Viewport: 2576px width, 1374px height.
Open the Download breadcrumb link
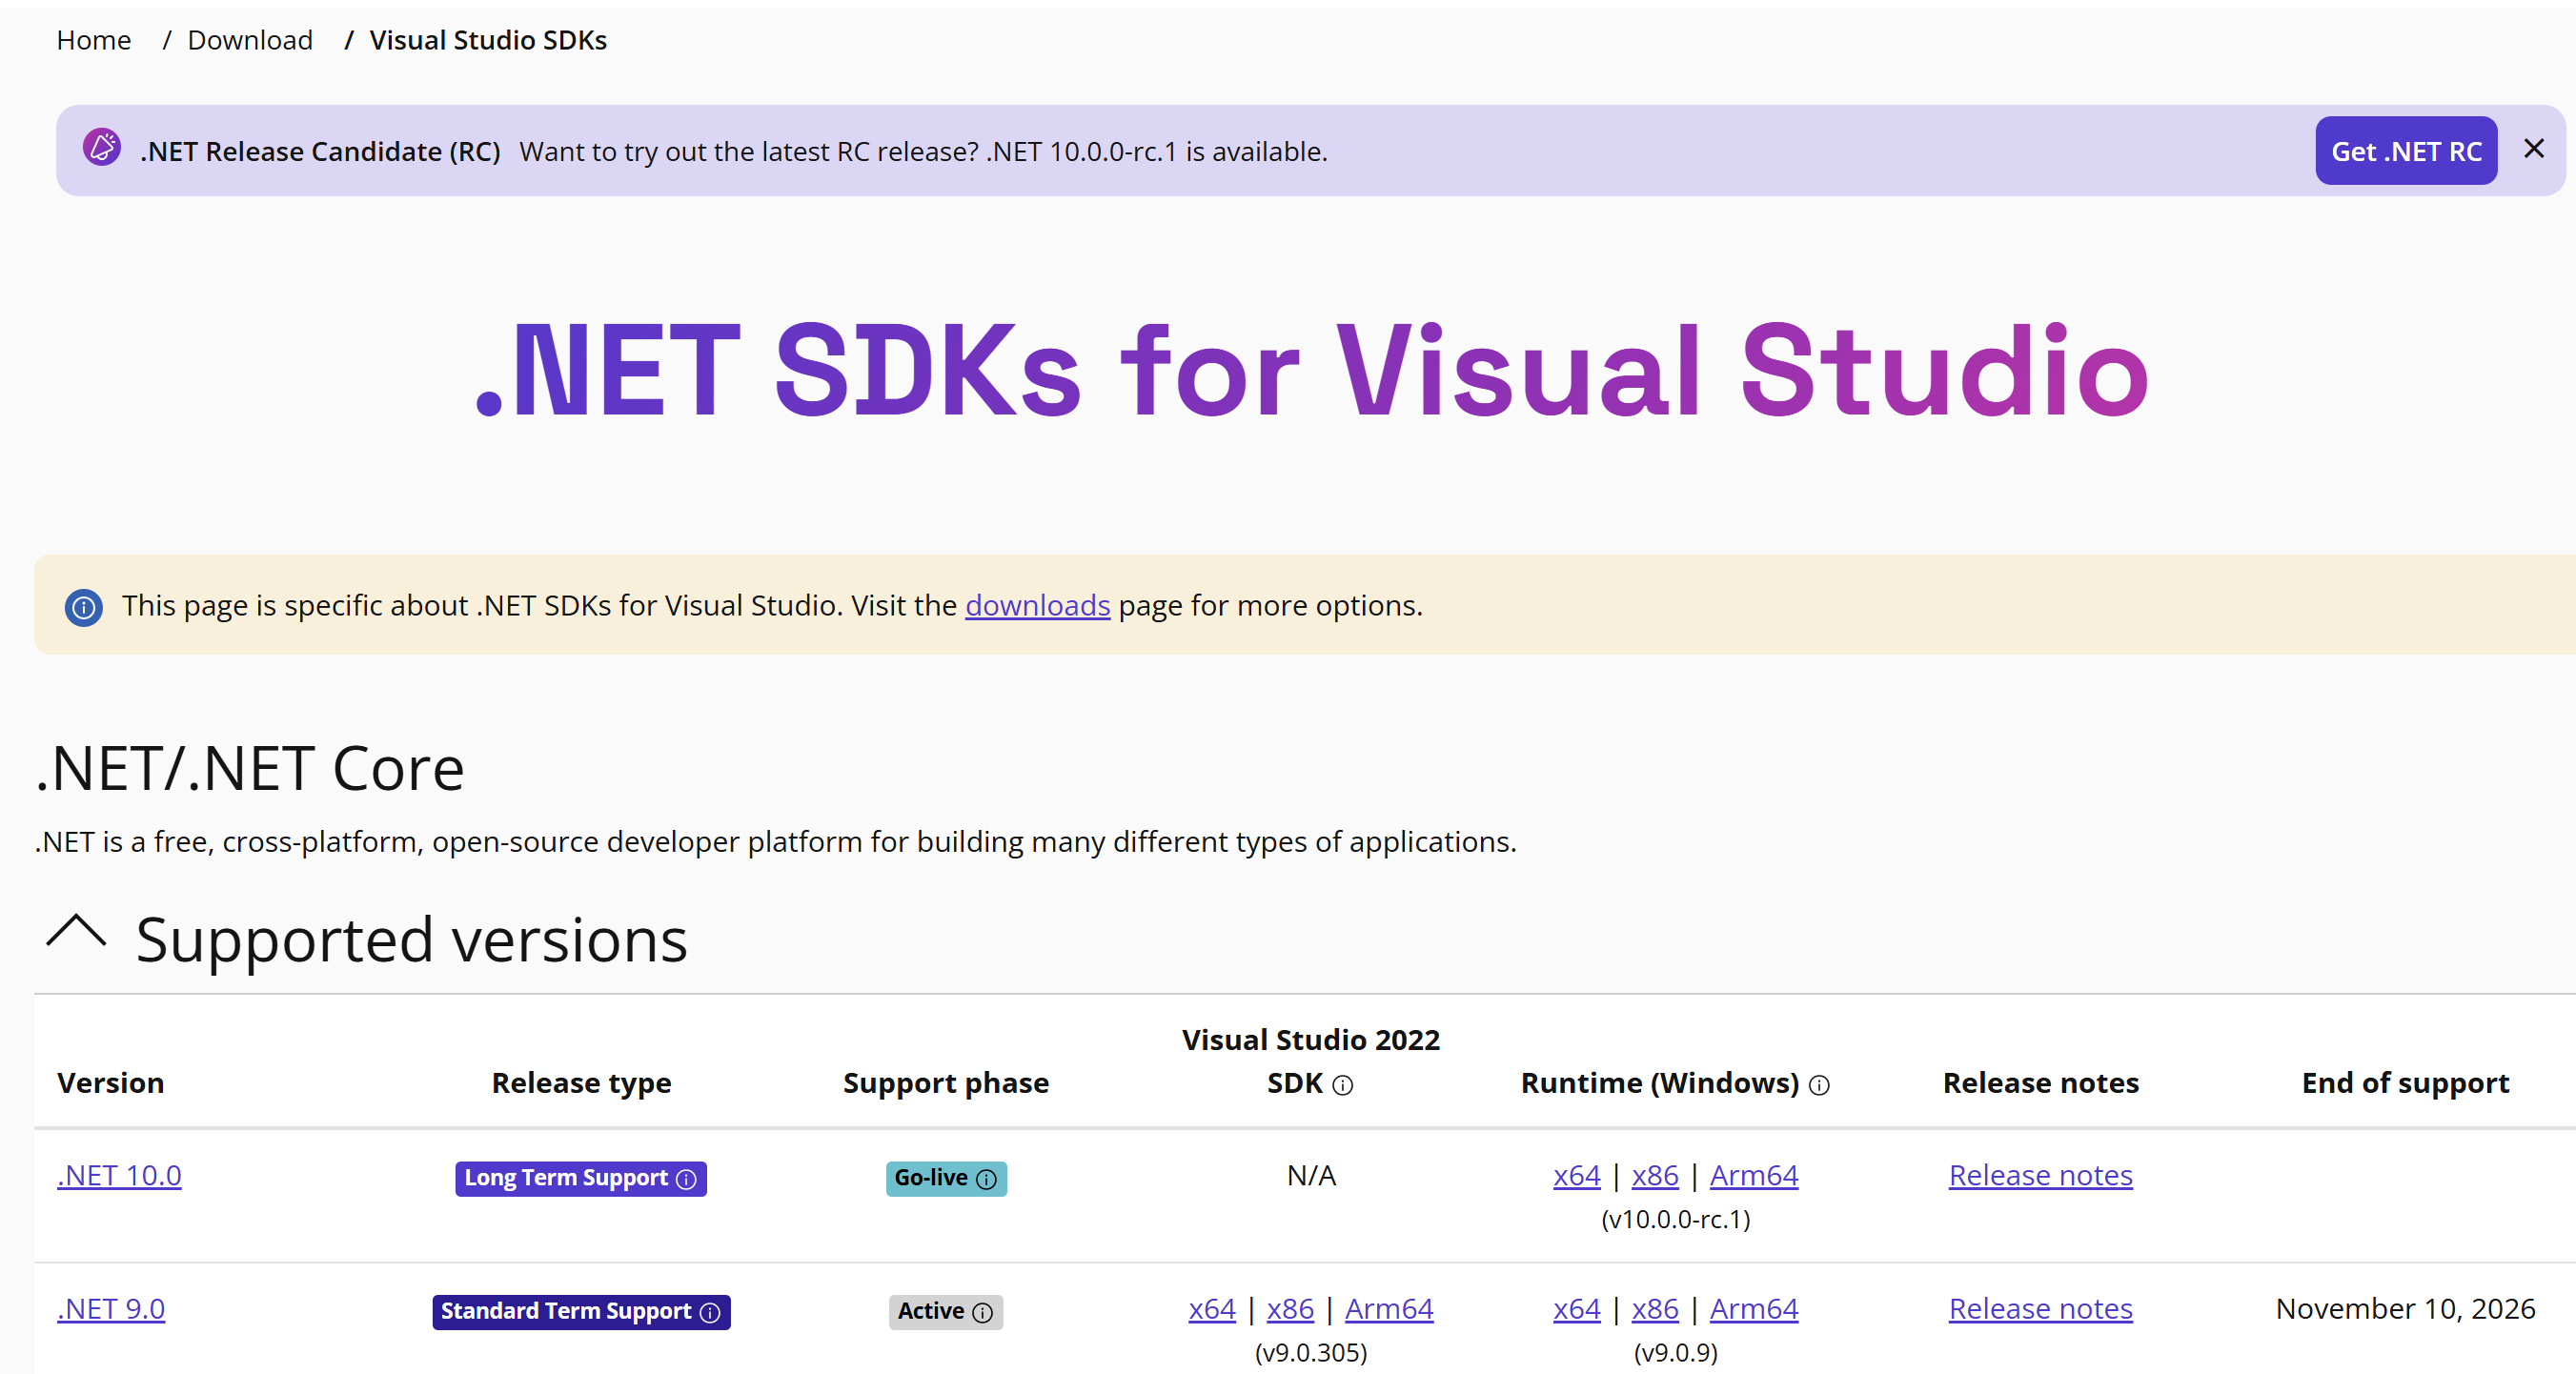click(x=250, y=40)
